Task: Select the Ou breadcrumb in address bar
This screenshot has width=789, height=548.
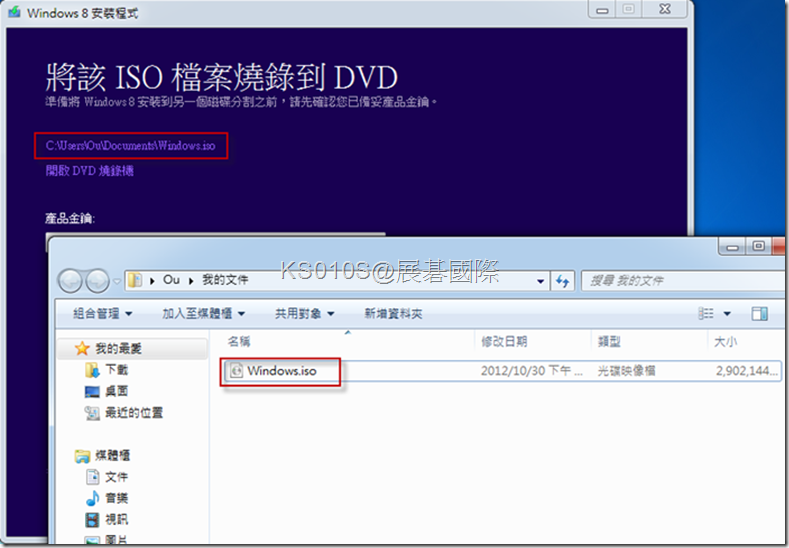Action: [171, 280]
